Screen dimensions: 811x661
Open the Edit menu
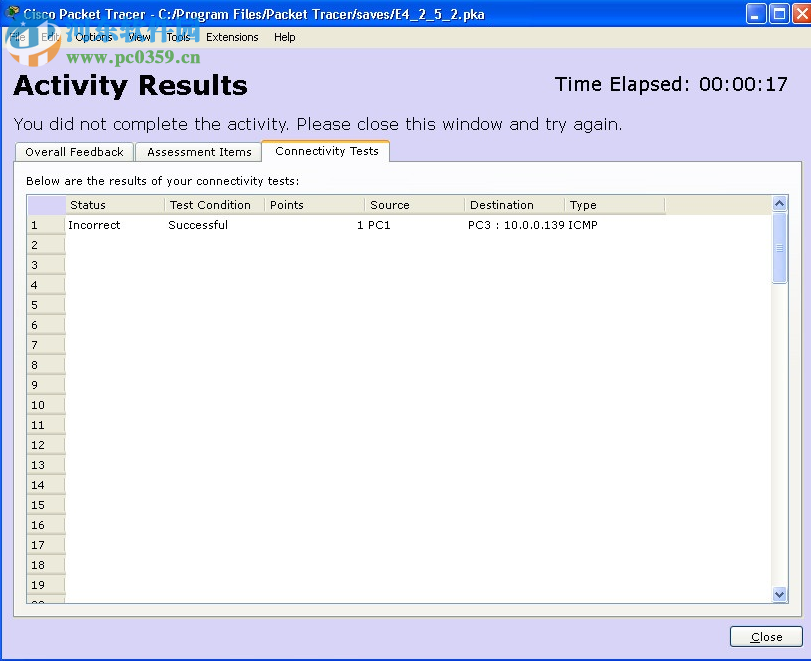click(x=49, y=37)
